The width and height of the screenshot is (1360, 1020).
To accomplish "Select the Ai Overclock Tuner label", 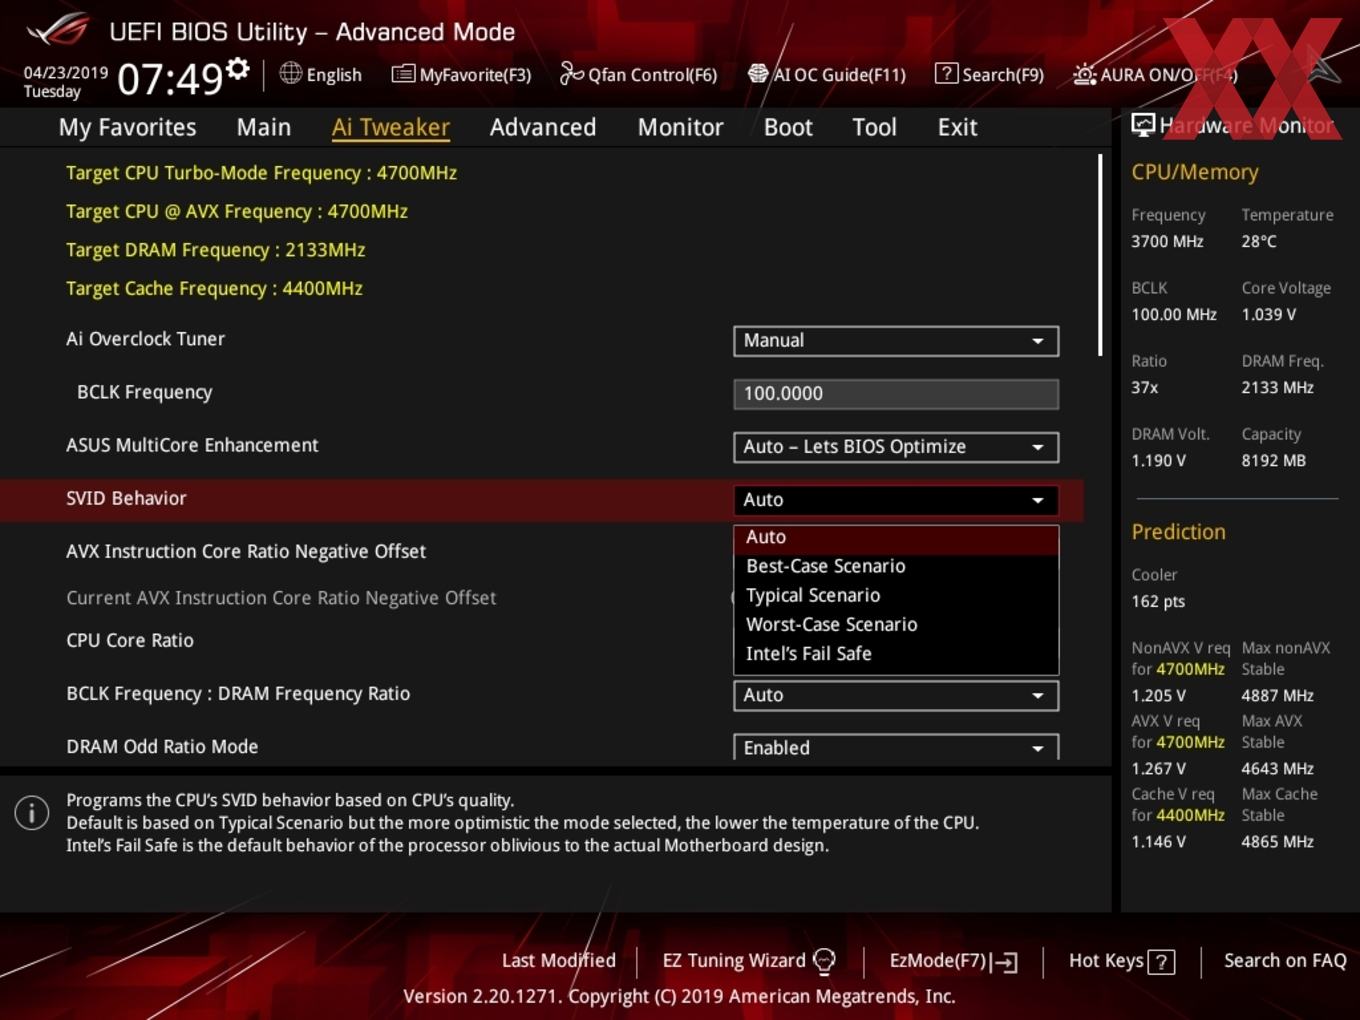I will pos(145,339).
